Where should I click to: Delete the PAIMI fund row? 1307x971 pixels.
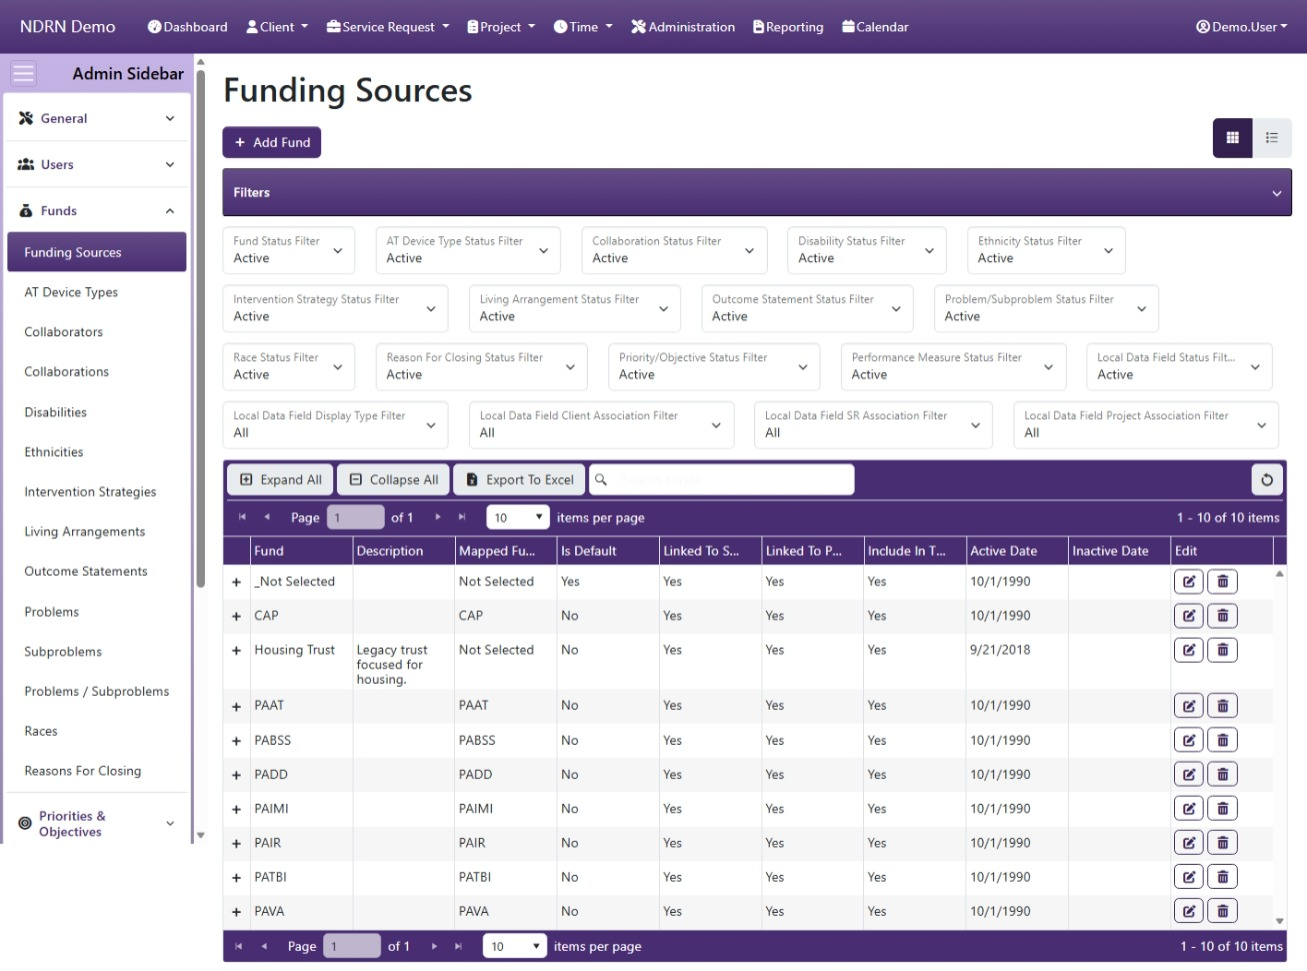click(1222, 808)
